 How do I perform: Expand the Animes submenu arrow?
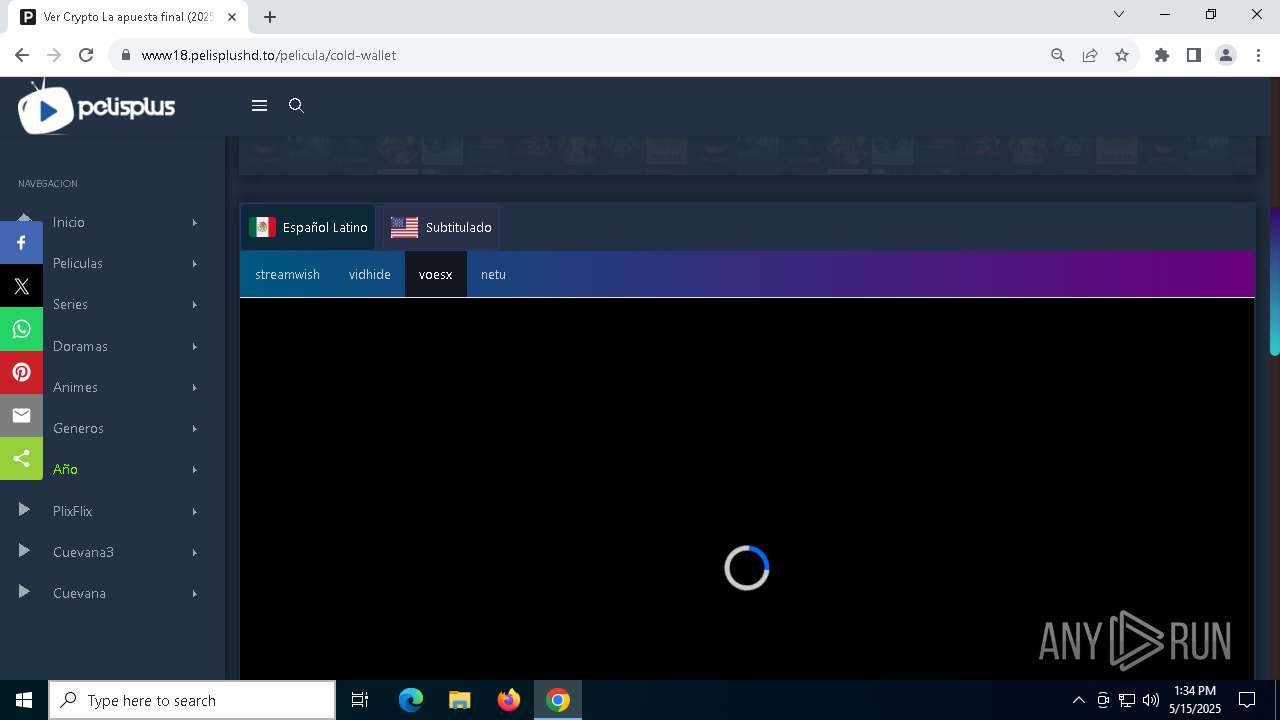tap(195, 387)
